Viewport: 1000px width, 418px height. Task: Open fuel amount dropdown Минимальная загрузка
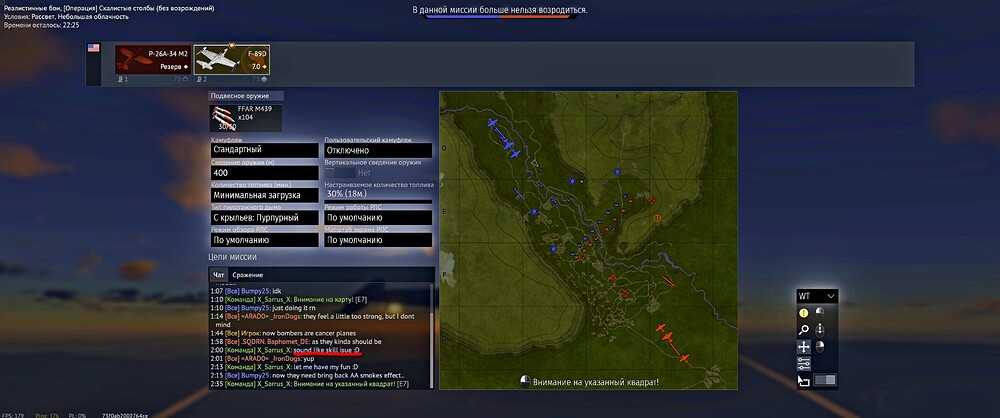265,195
